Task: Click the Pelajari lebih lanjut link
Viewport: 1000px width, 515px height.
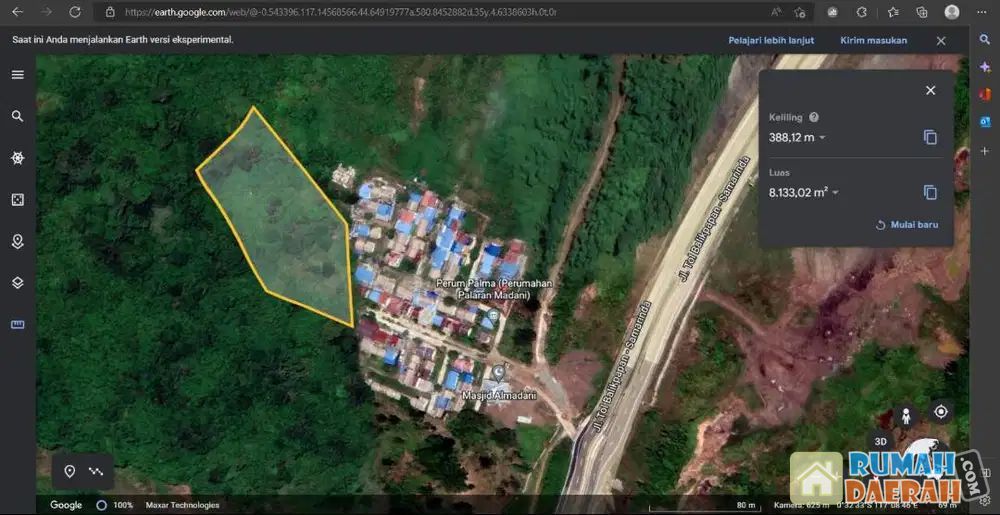Action: point(771,41)
